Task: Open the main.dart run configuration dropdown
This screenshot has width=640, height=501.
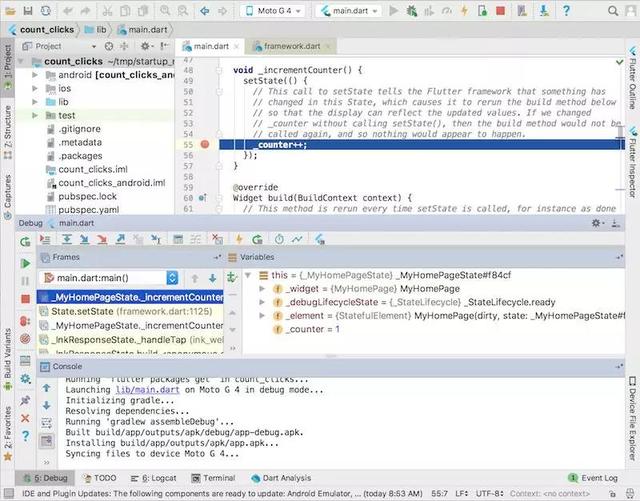Action: coord(348,11)
